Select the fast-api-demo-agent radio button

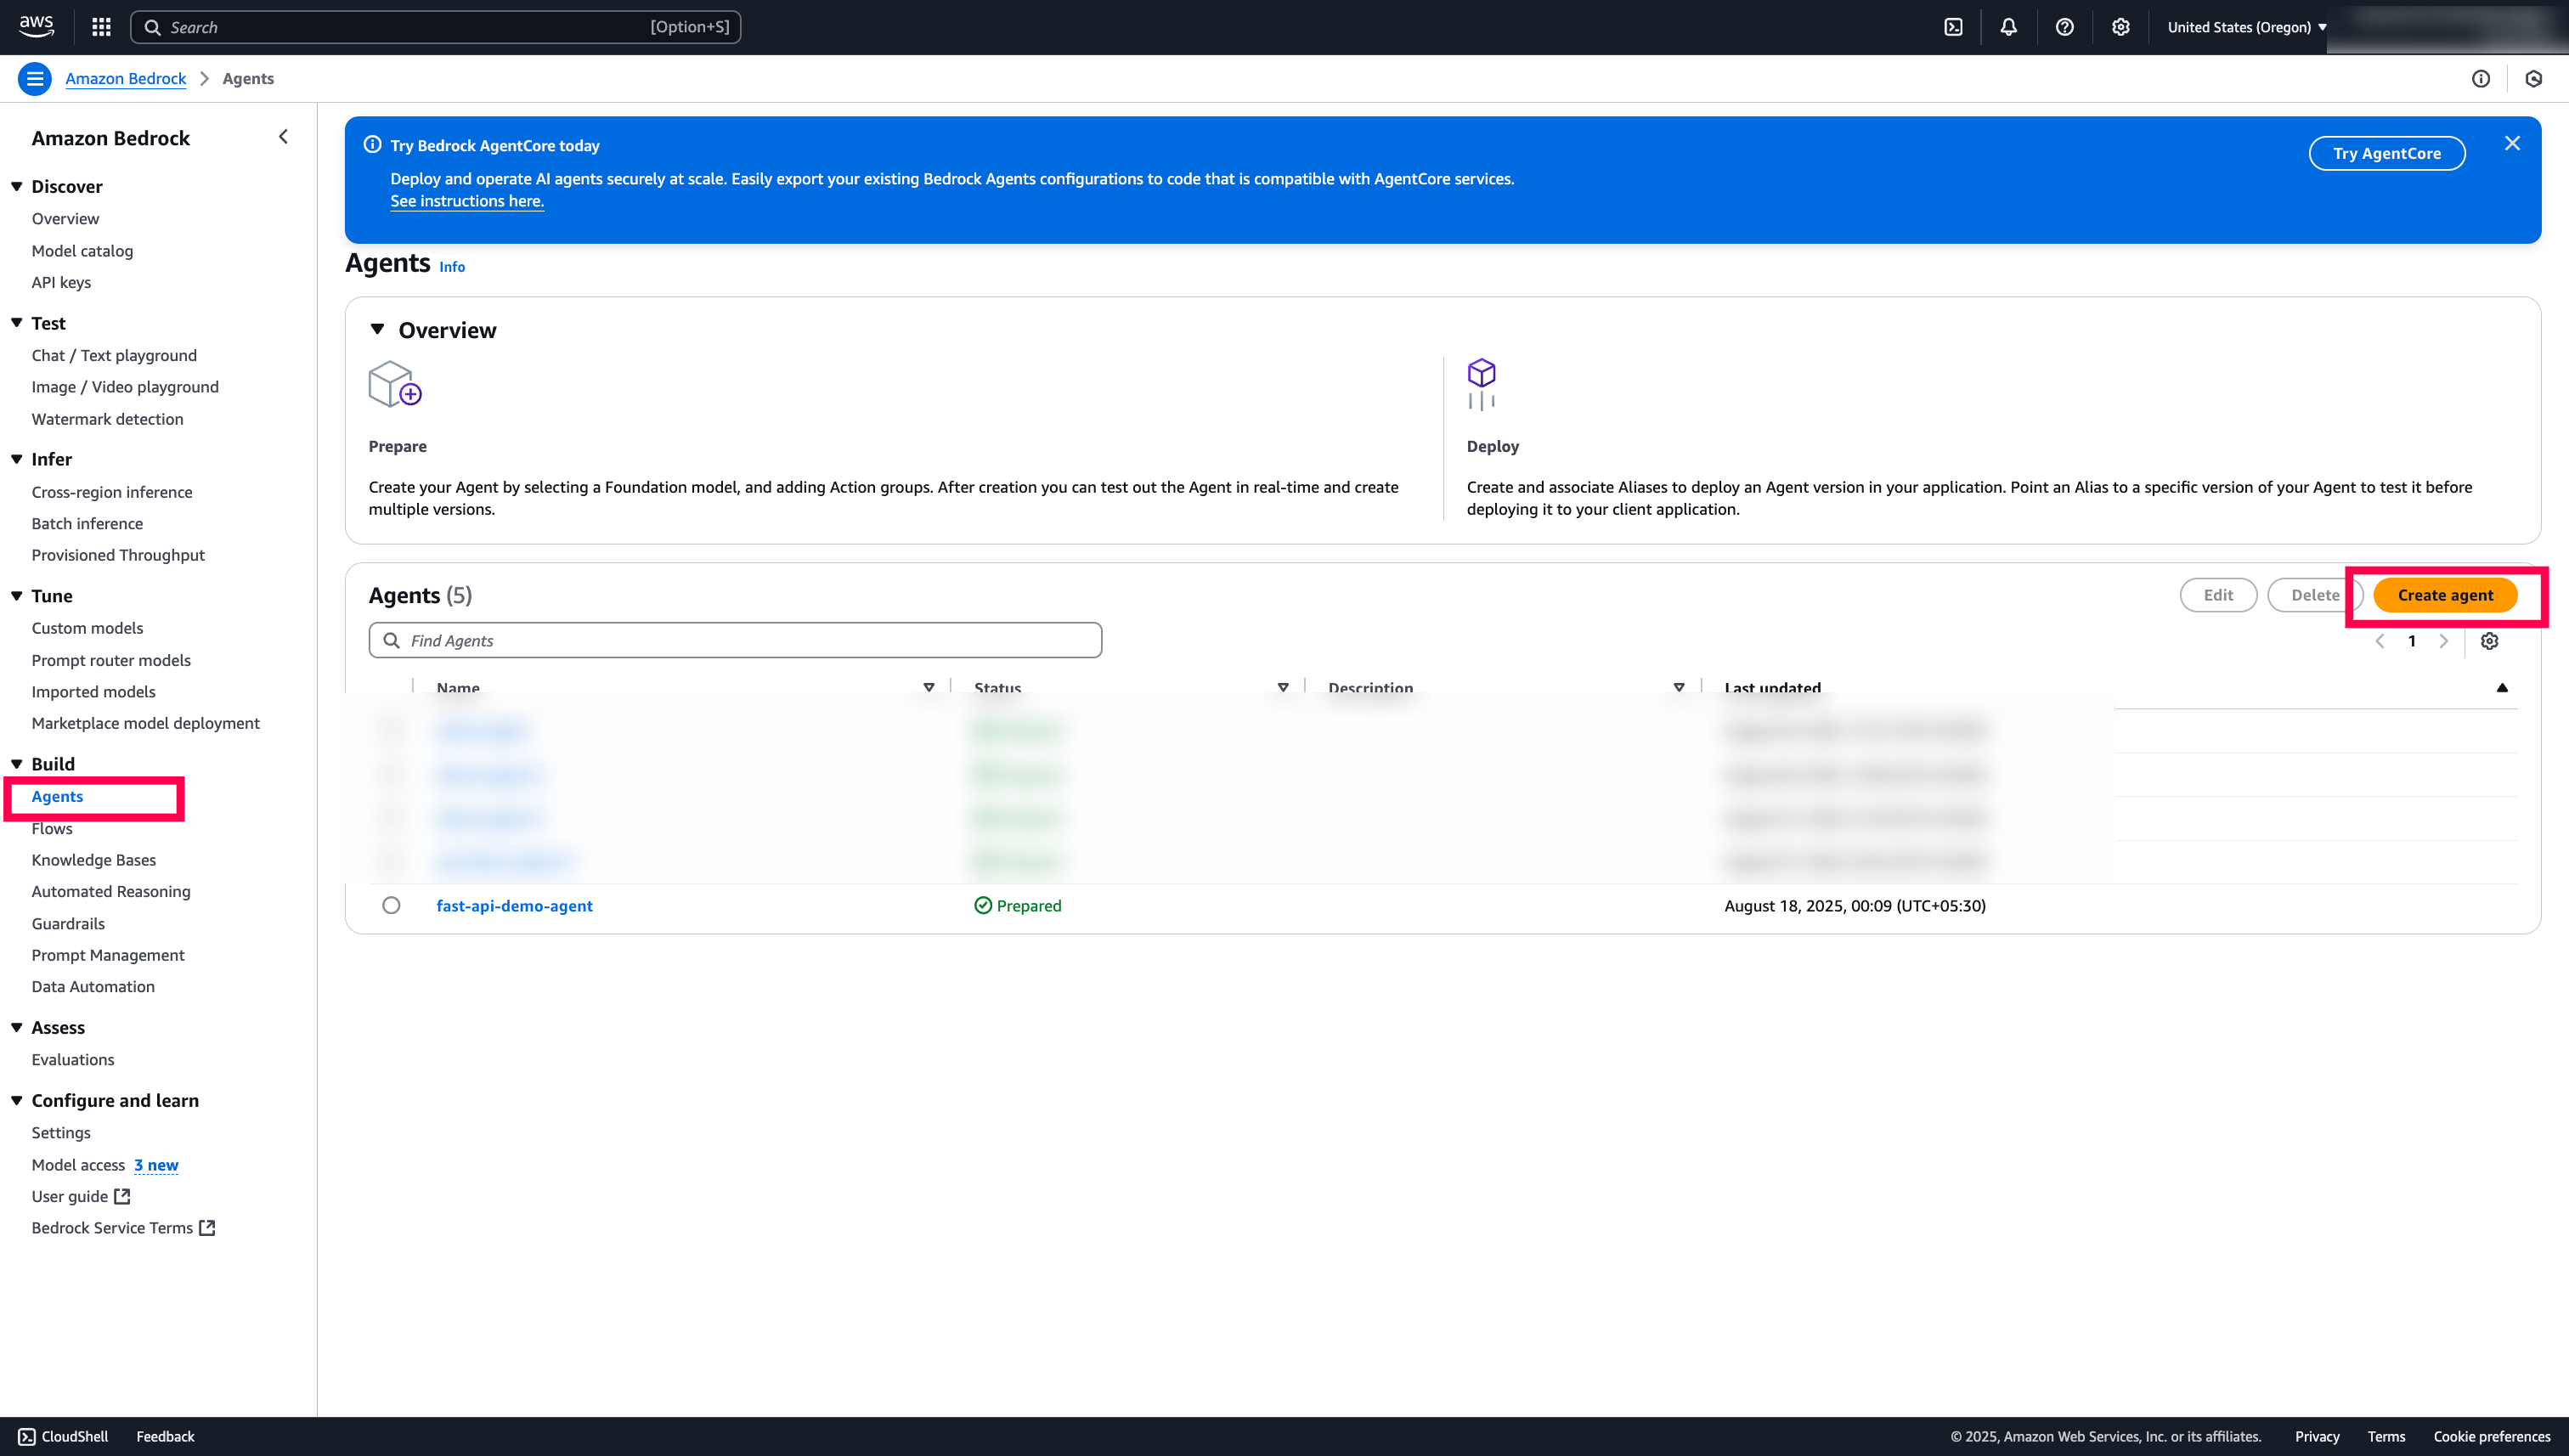tap(391, 905)
